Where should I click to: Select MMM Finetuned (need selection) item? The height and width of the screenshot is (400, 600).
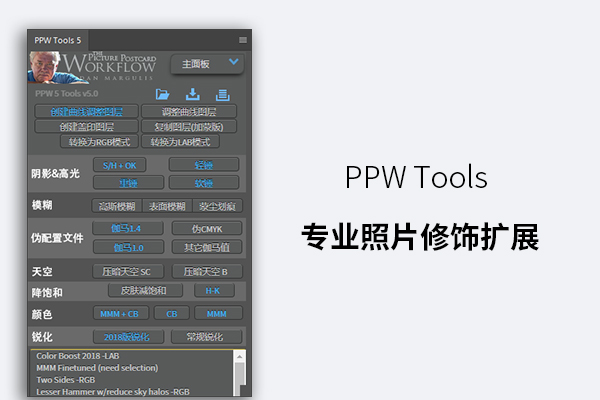pos(97,367)
